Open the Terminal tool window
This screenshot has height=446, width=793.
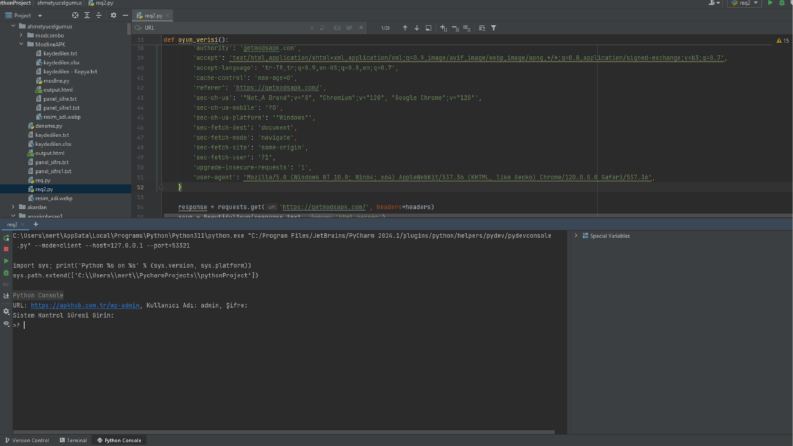[x=73, y=440]
